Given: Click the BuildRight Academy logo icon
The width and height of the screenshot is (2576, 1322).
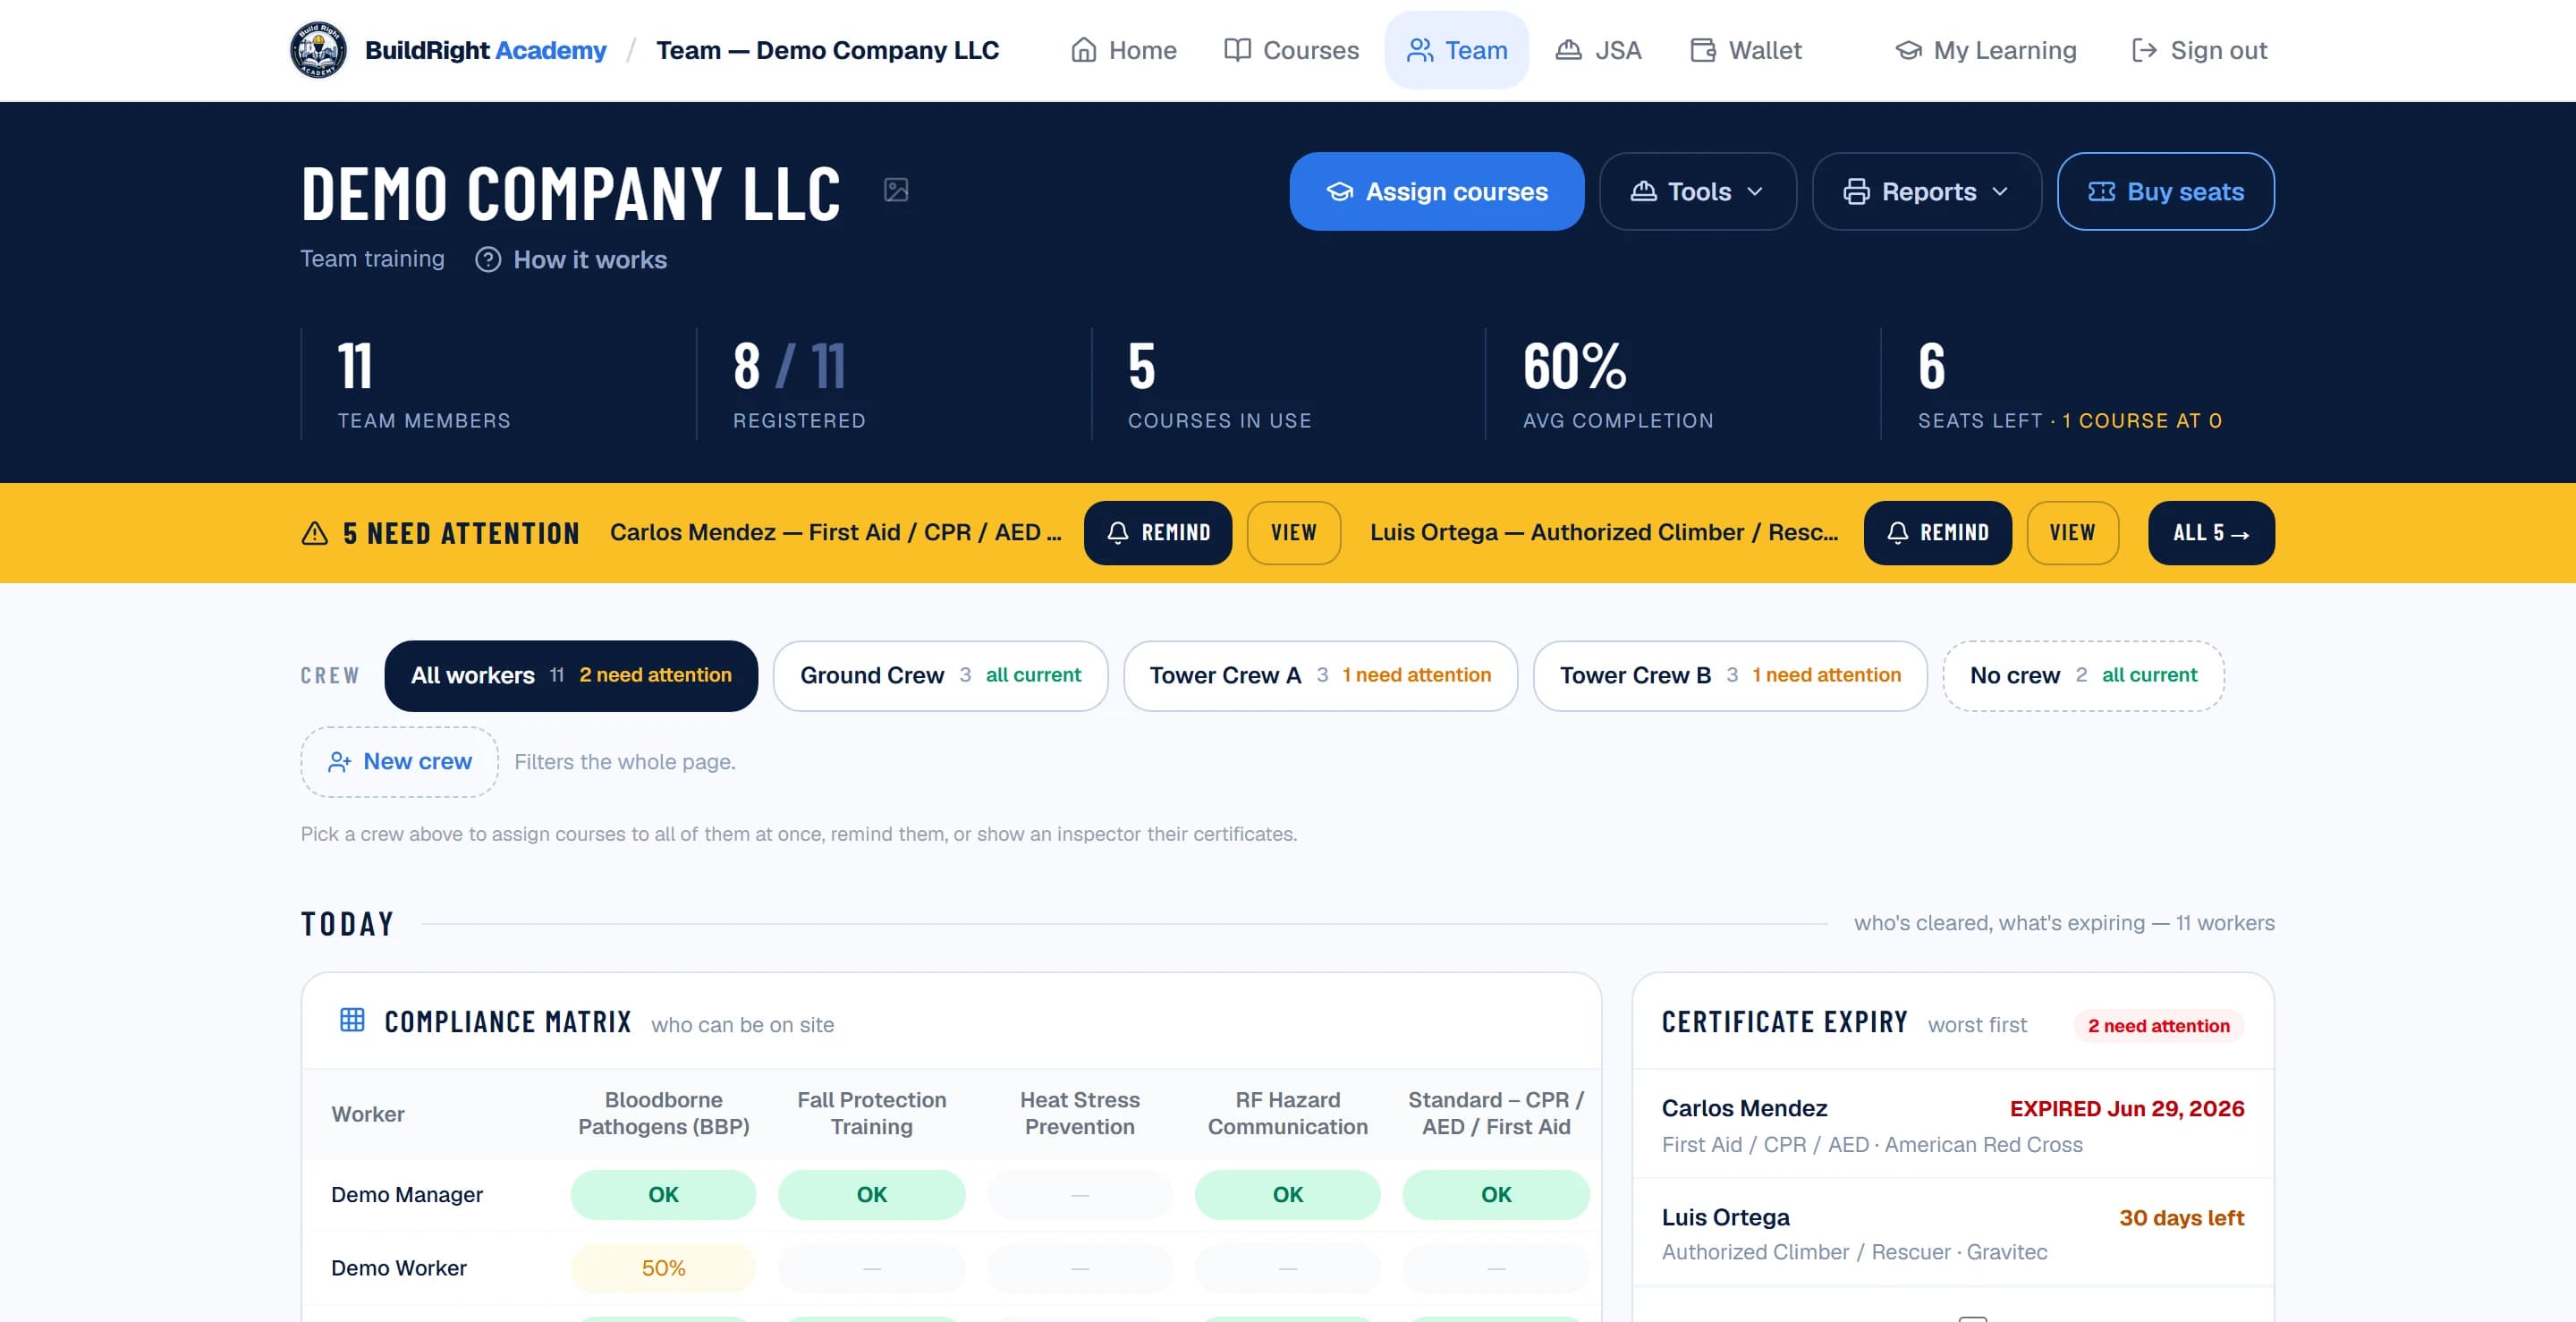Looking at the screenshot, I should [318, 50].
